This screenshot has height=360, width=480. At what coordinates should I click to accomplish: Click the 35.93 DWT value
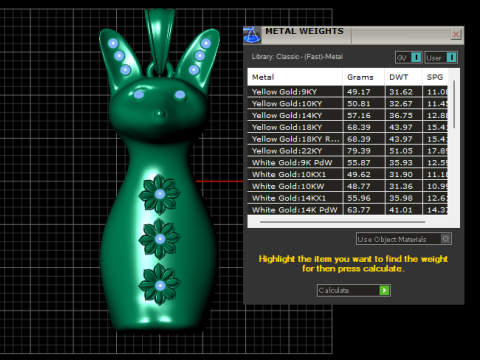coord(401,163)
